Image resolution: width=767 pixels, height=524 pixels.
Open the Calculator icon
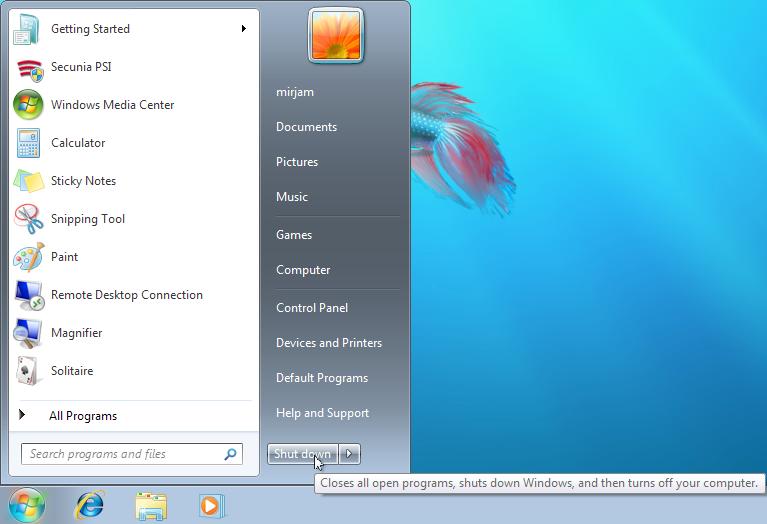click(28, 143)
